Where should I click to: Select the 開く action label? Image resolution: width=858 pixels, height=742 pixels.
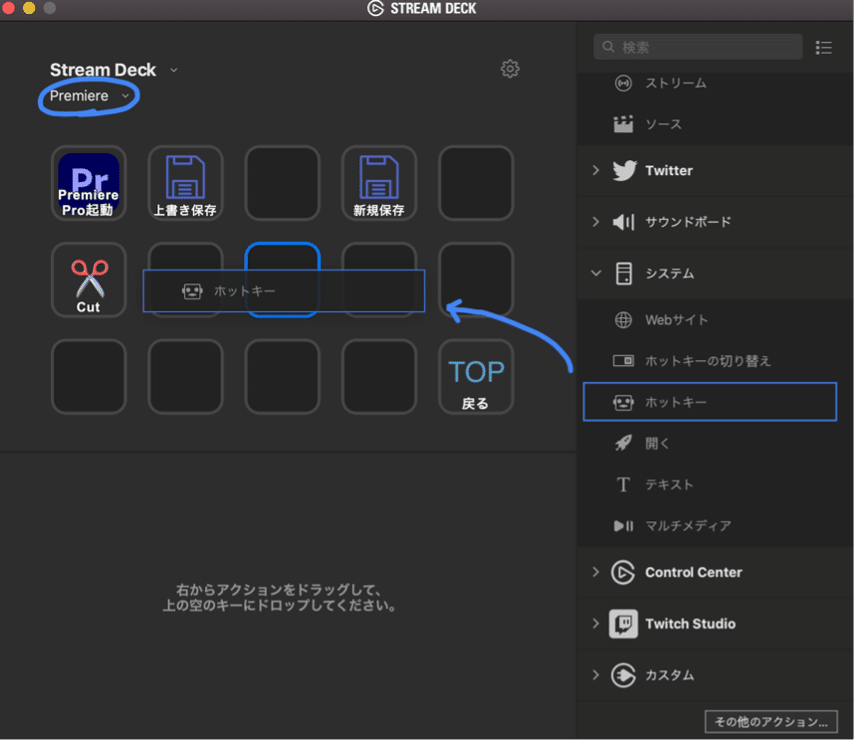tap(657, 444)
